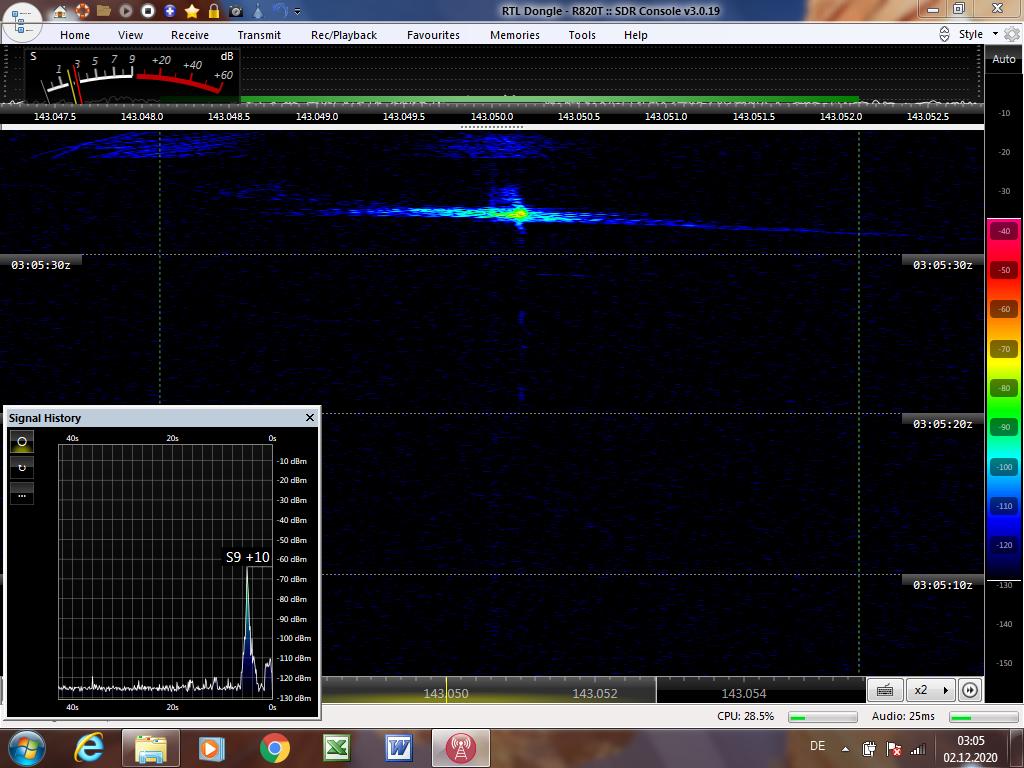The height and width of the screenshot is (768, 1024).
Task: Click the SDR Console taskbar icon
Action: [460, 748]
